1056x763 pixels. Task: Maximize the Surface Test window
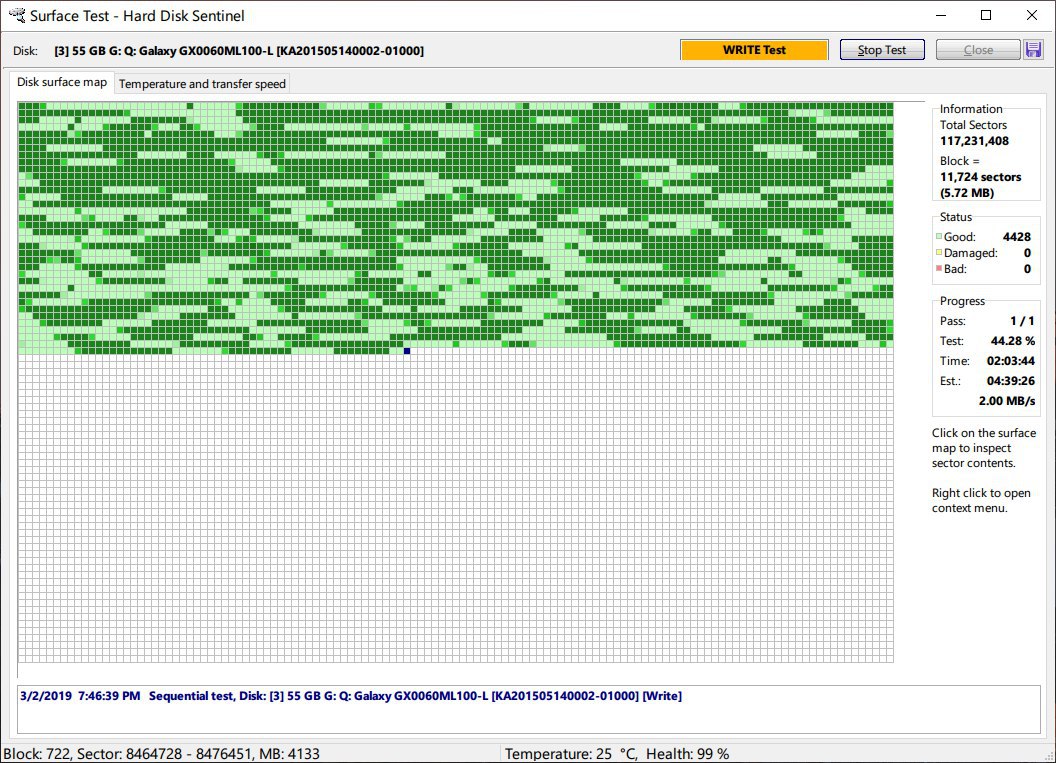click(x=986, y=15)
